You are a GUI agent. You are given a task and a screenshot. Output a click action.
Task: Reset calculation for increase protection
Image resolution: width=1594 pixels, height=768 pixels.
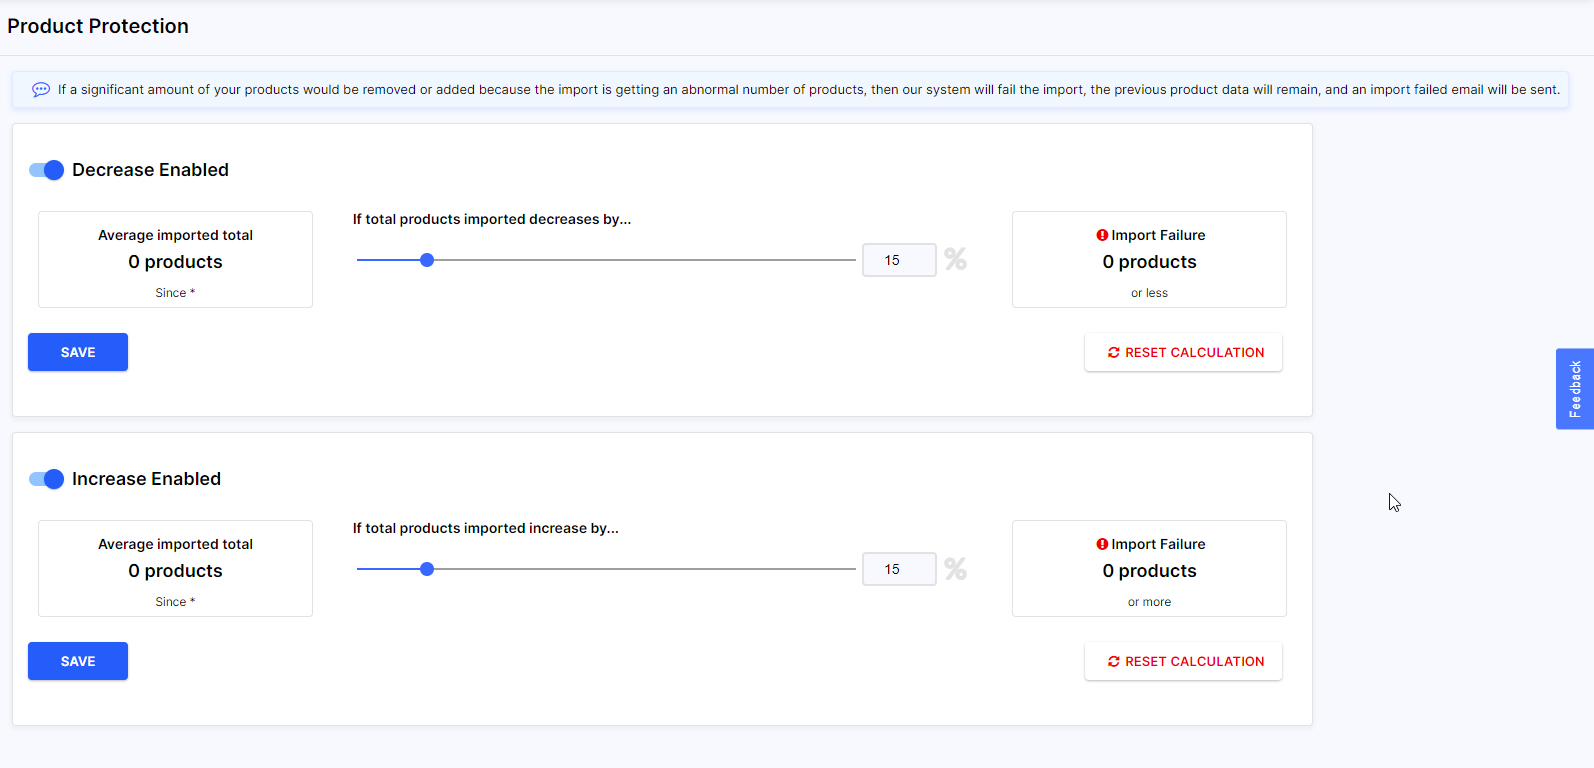(1184, 661)
